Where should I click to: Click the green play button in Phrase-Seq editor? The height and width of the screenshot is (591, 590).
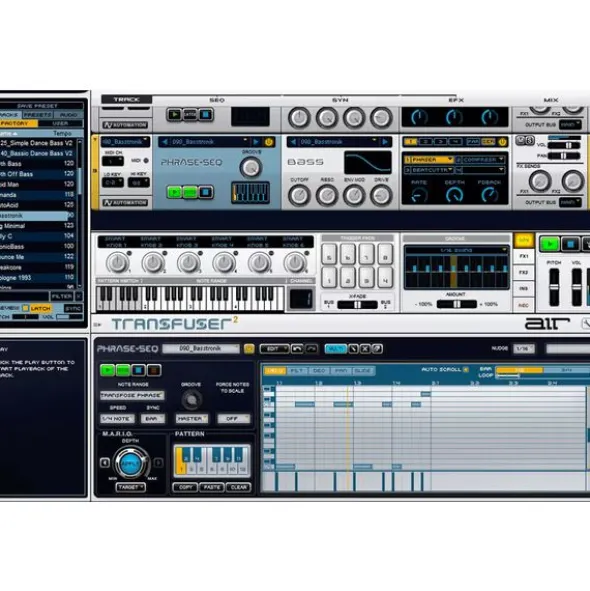[107, 370]
